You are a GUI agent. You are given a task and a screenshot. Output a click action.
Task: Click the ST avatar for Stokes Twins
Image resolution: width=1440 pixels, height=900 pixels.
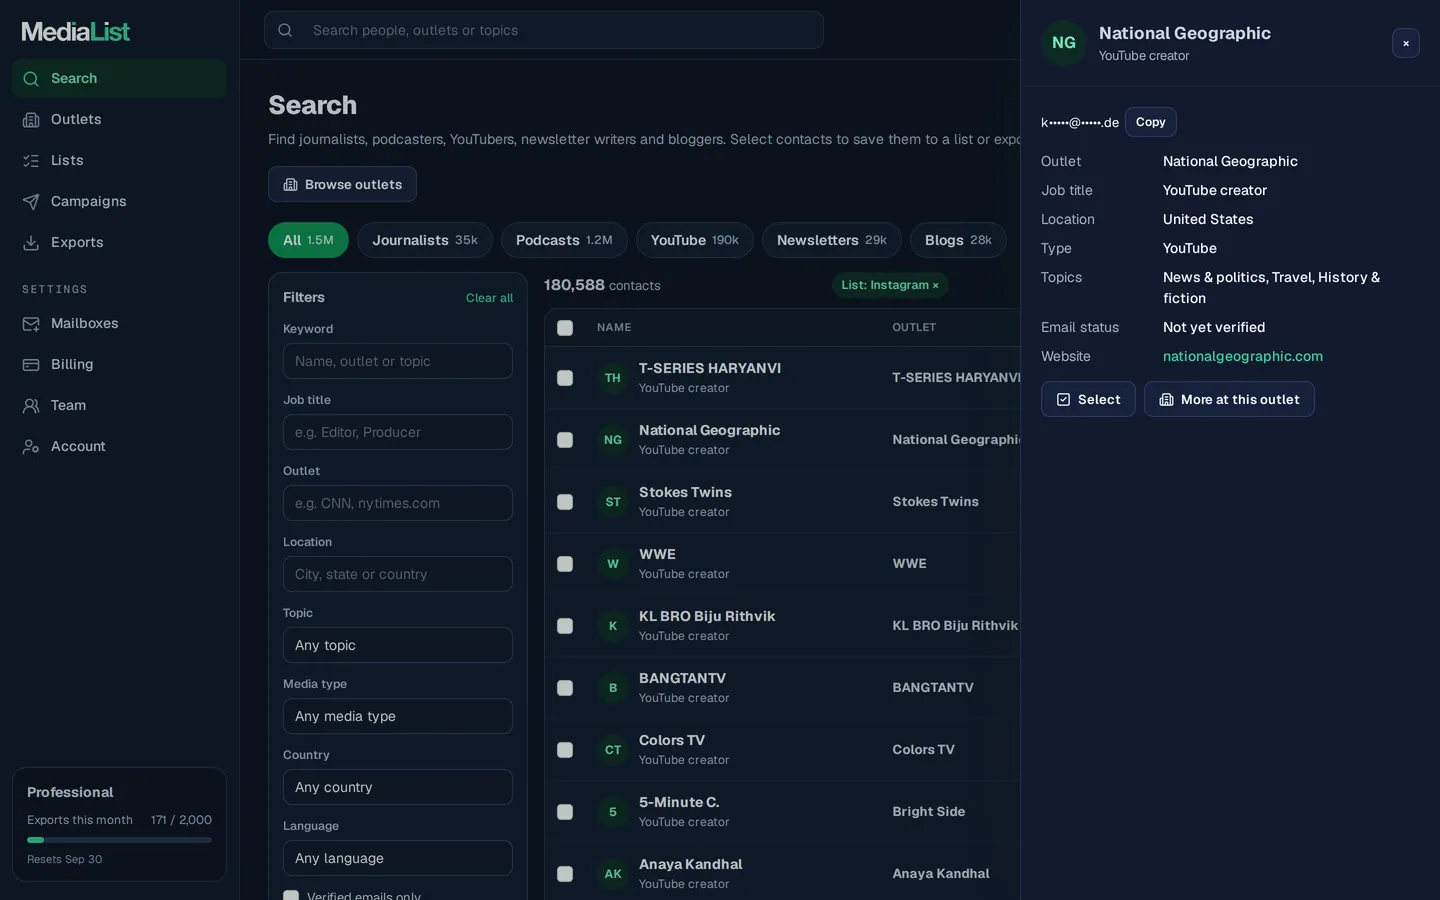pos(613,502)
